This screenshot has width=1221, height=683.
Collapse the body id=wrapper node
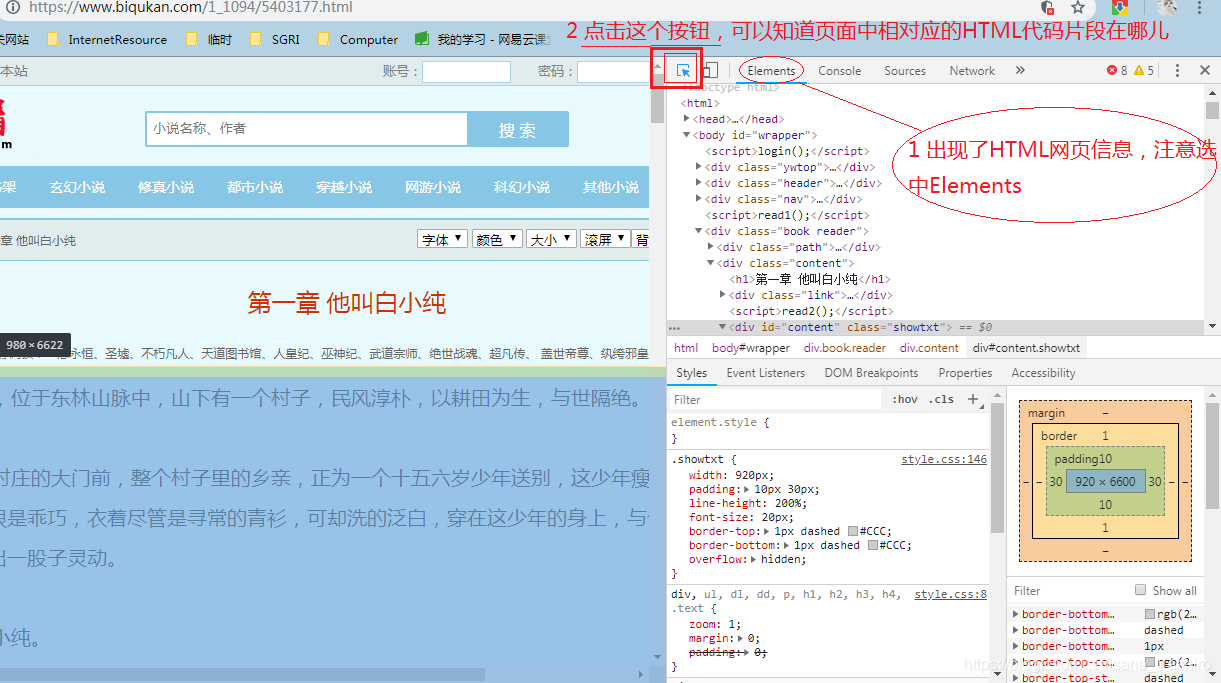pyautogui.click(x=686, y=134)
